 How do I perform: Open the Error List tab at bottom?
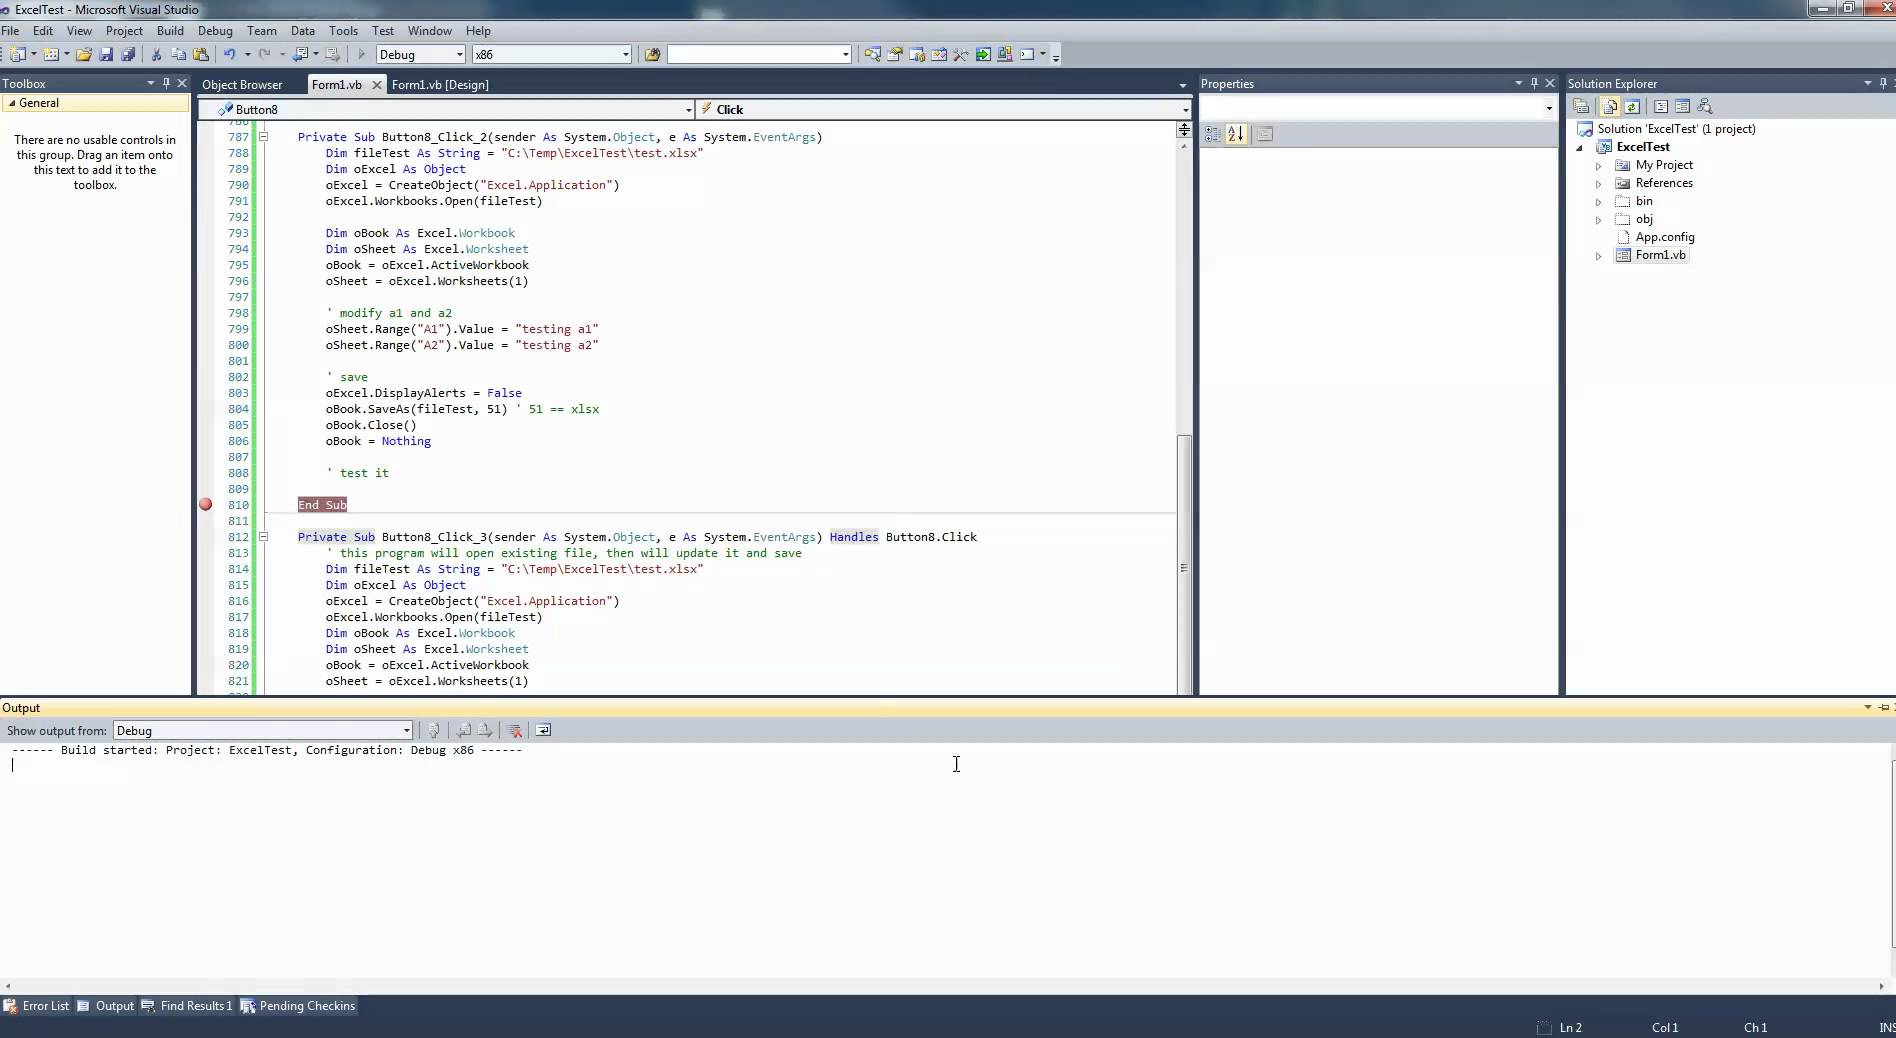click(x=37, y=1006)
